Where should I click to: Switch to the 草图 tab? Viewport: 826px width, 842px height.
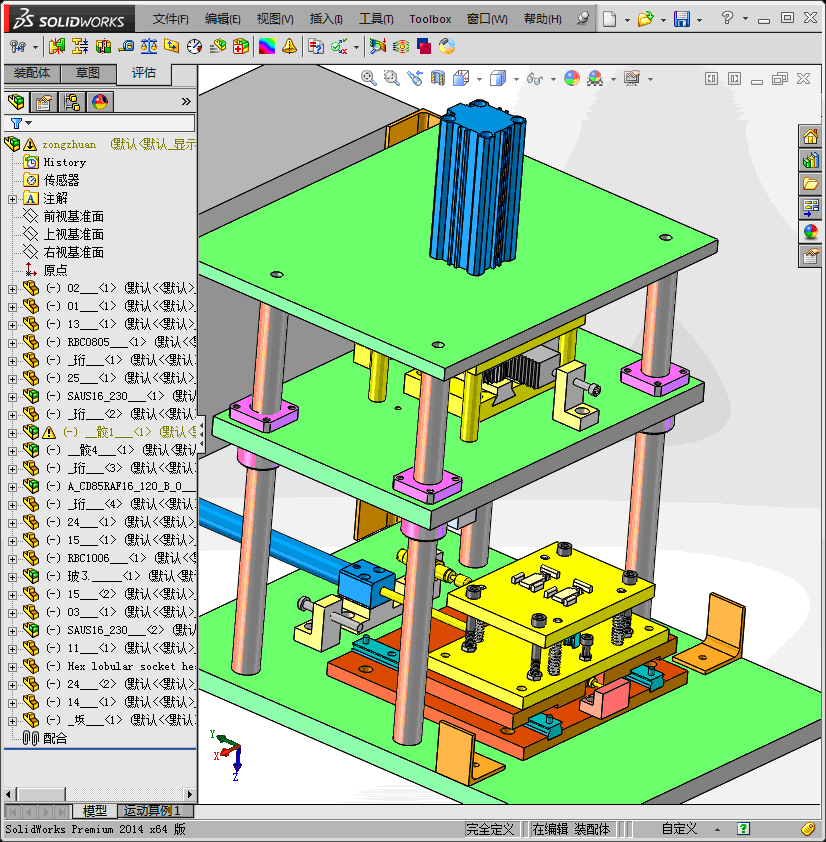[x=87, y=73]
